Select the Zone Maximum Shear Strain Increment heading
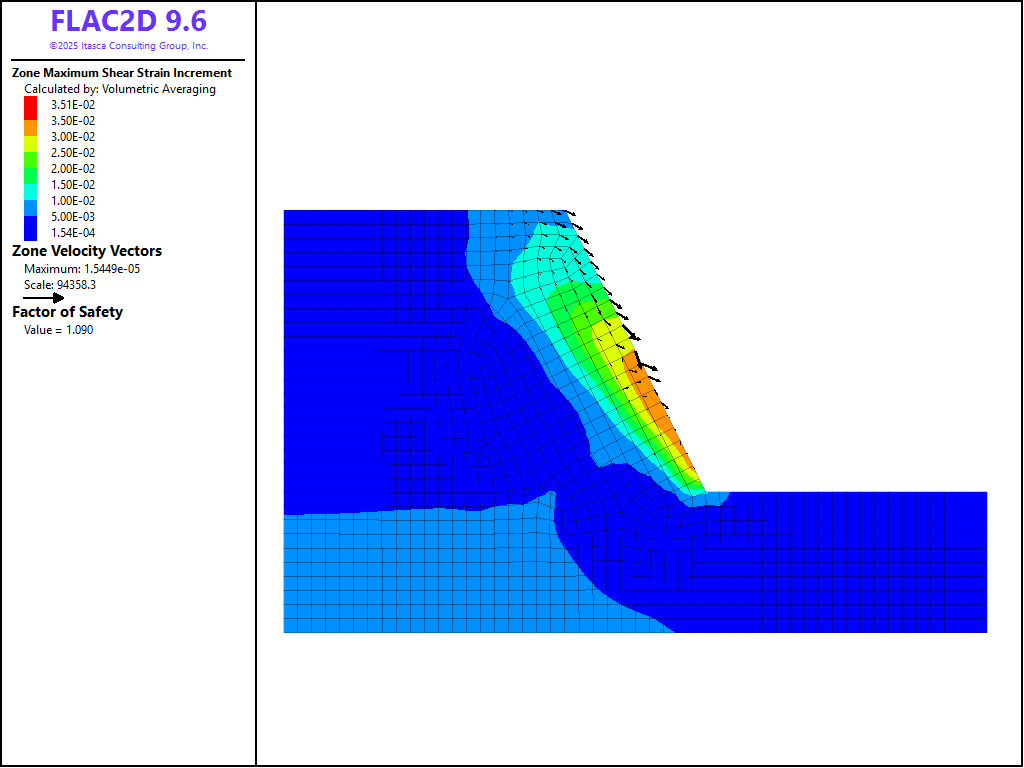Screen dimensions: 1024x768 [122, 73]
